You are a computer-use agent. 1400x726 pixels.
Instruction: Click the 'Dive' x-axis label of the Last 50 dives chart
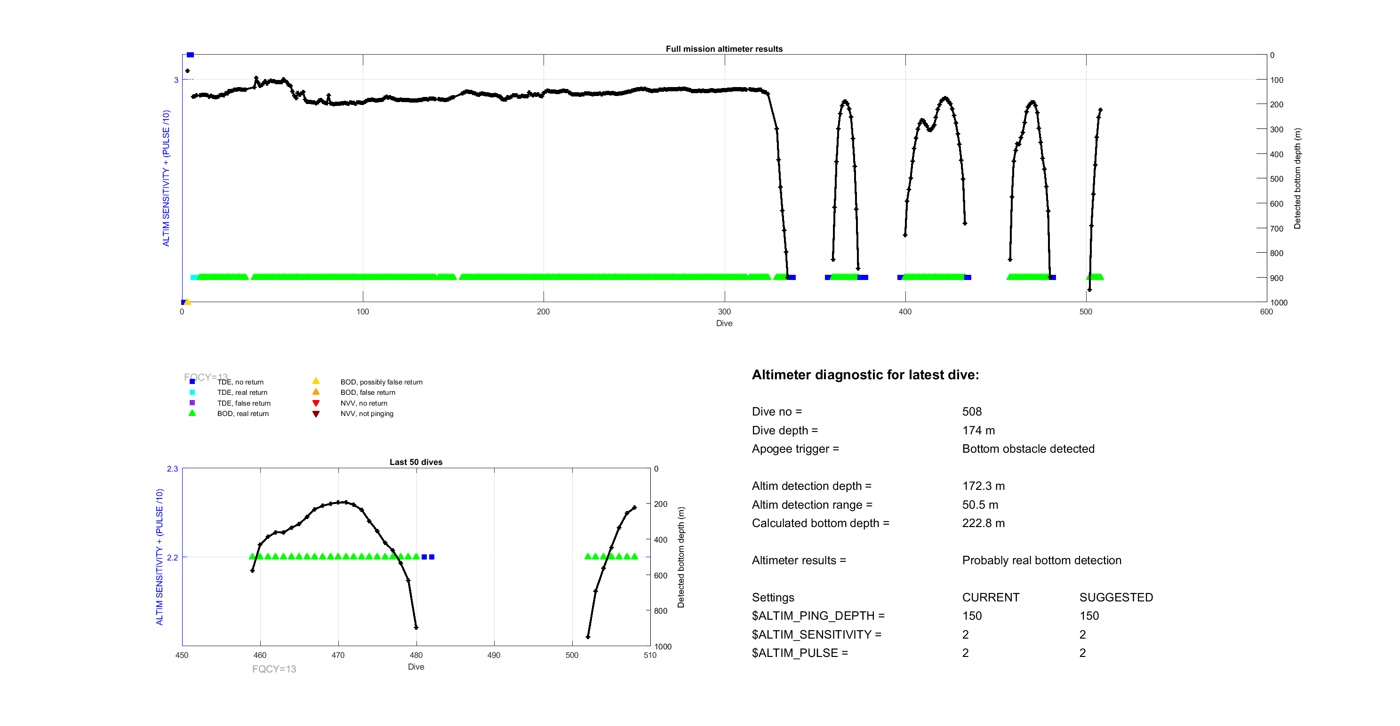[416, 667]
